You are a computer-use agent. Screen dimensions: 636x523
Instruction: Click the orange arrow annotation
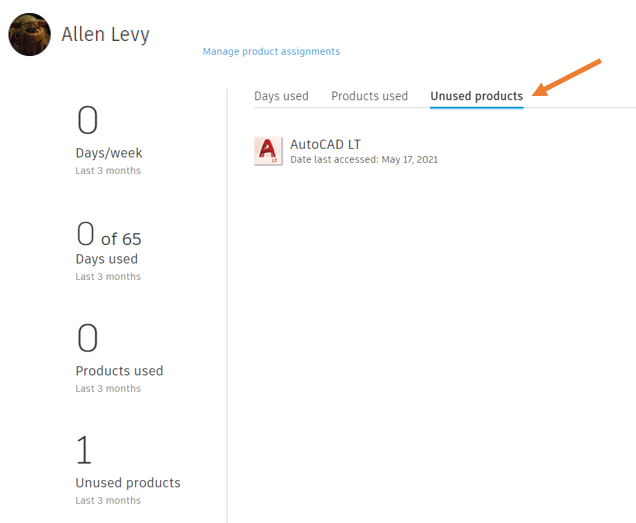click(567, 77)
